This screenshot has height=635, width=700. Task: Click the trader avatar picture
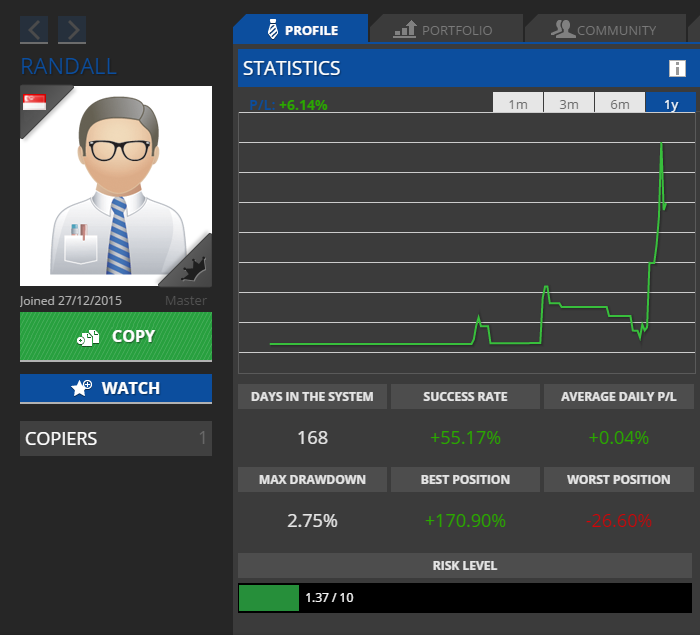116,186
